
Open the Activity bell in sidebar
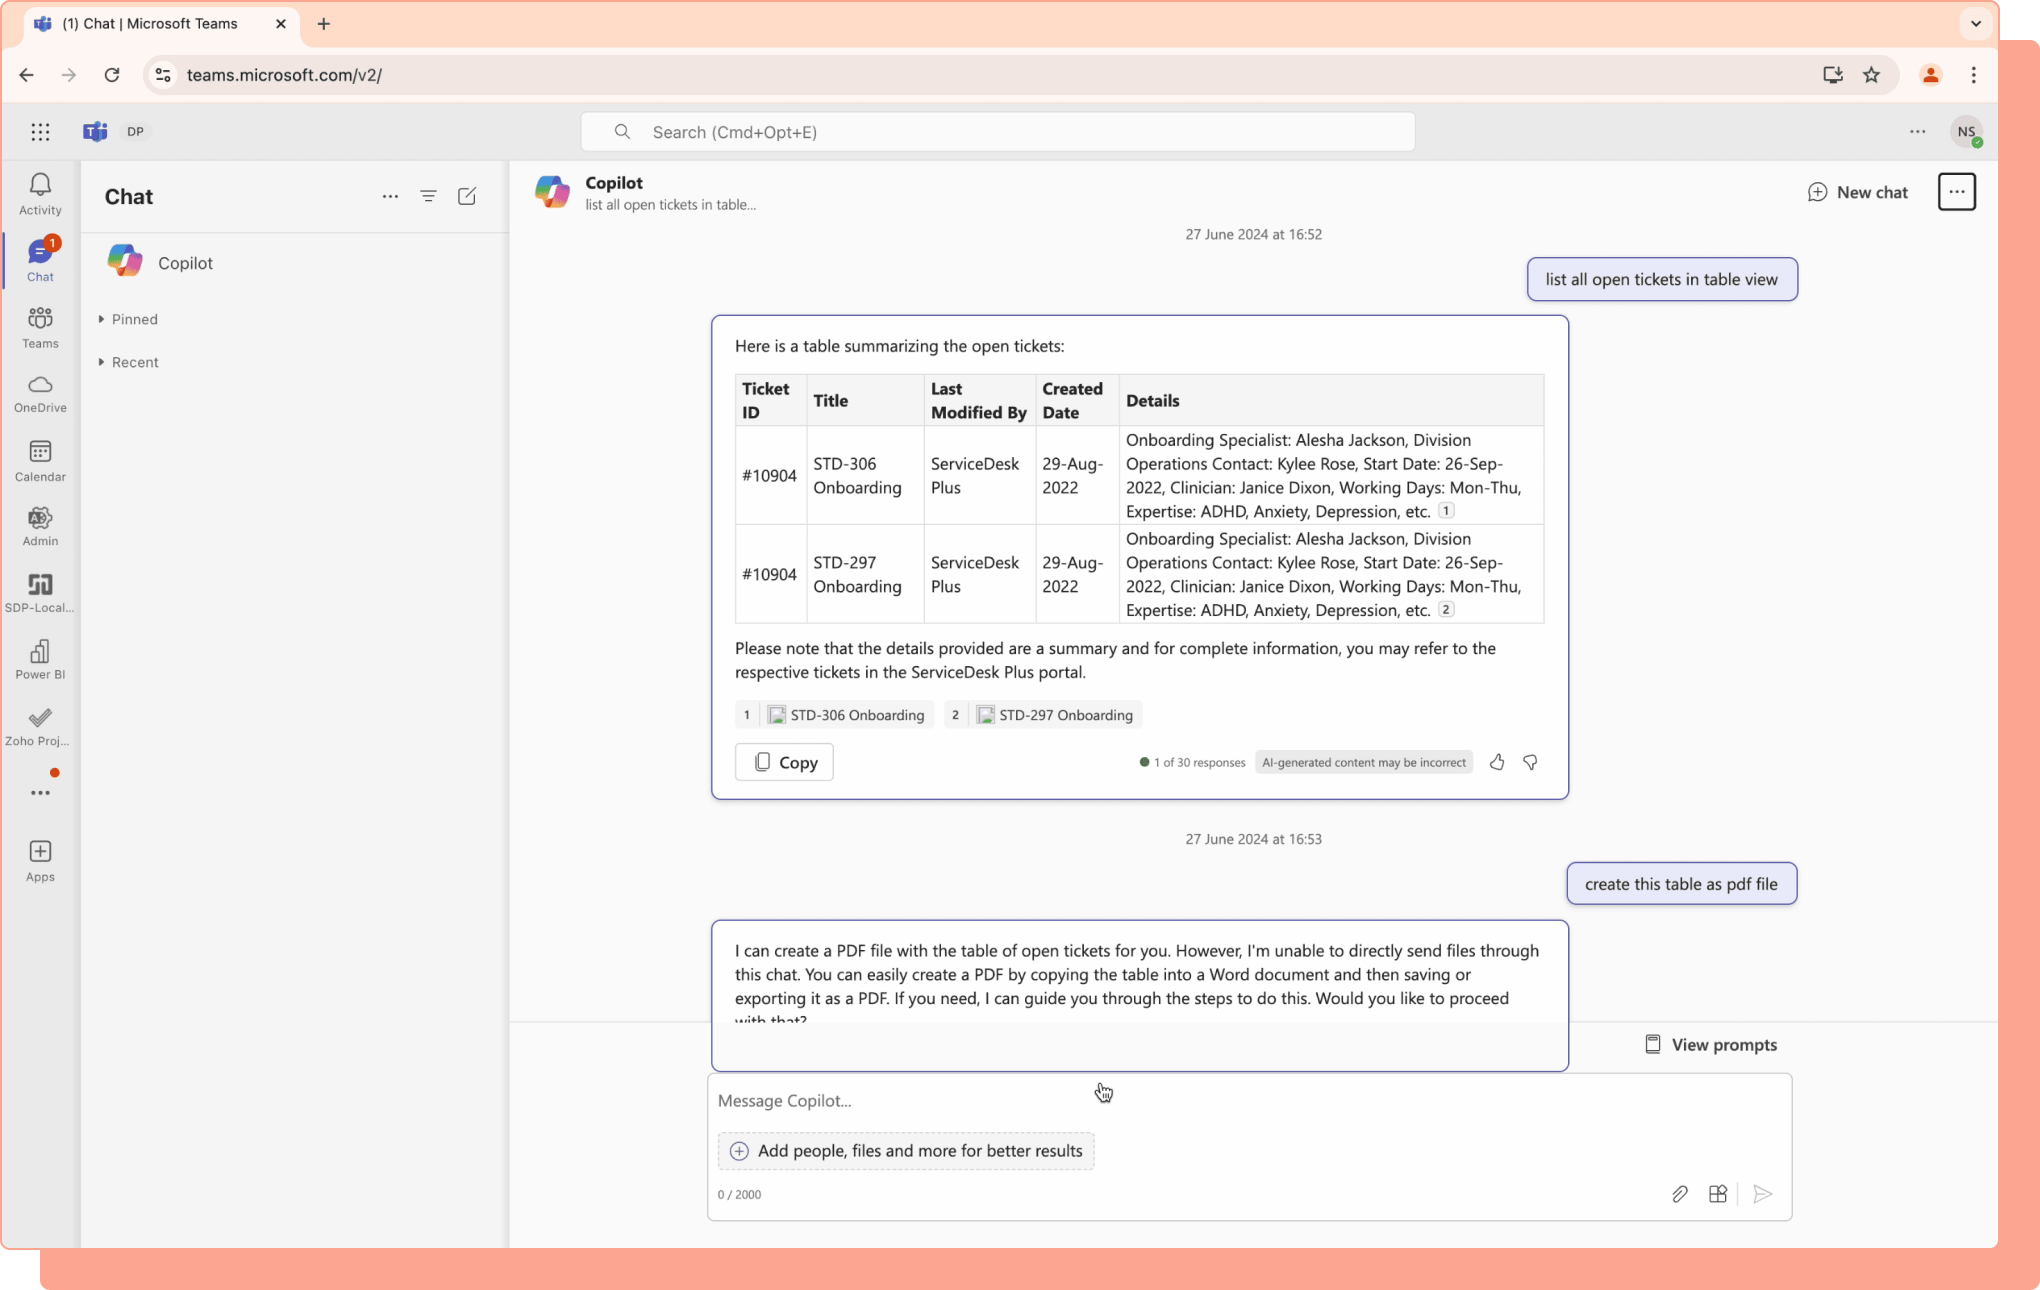tap(40, 193)
